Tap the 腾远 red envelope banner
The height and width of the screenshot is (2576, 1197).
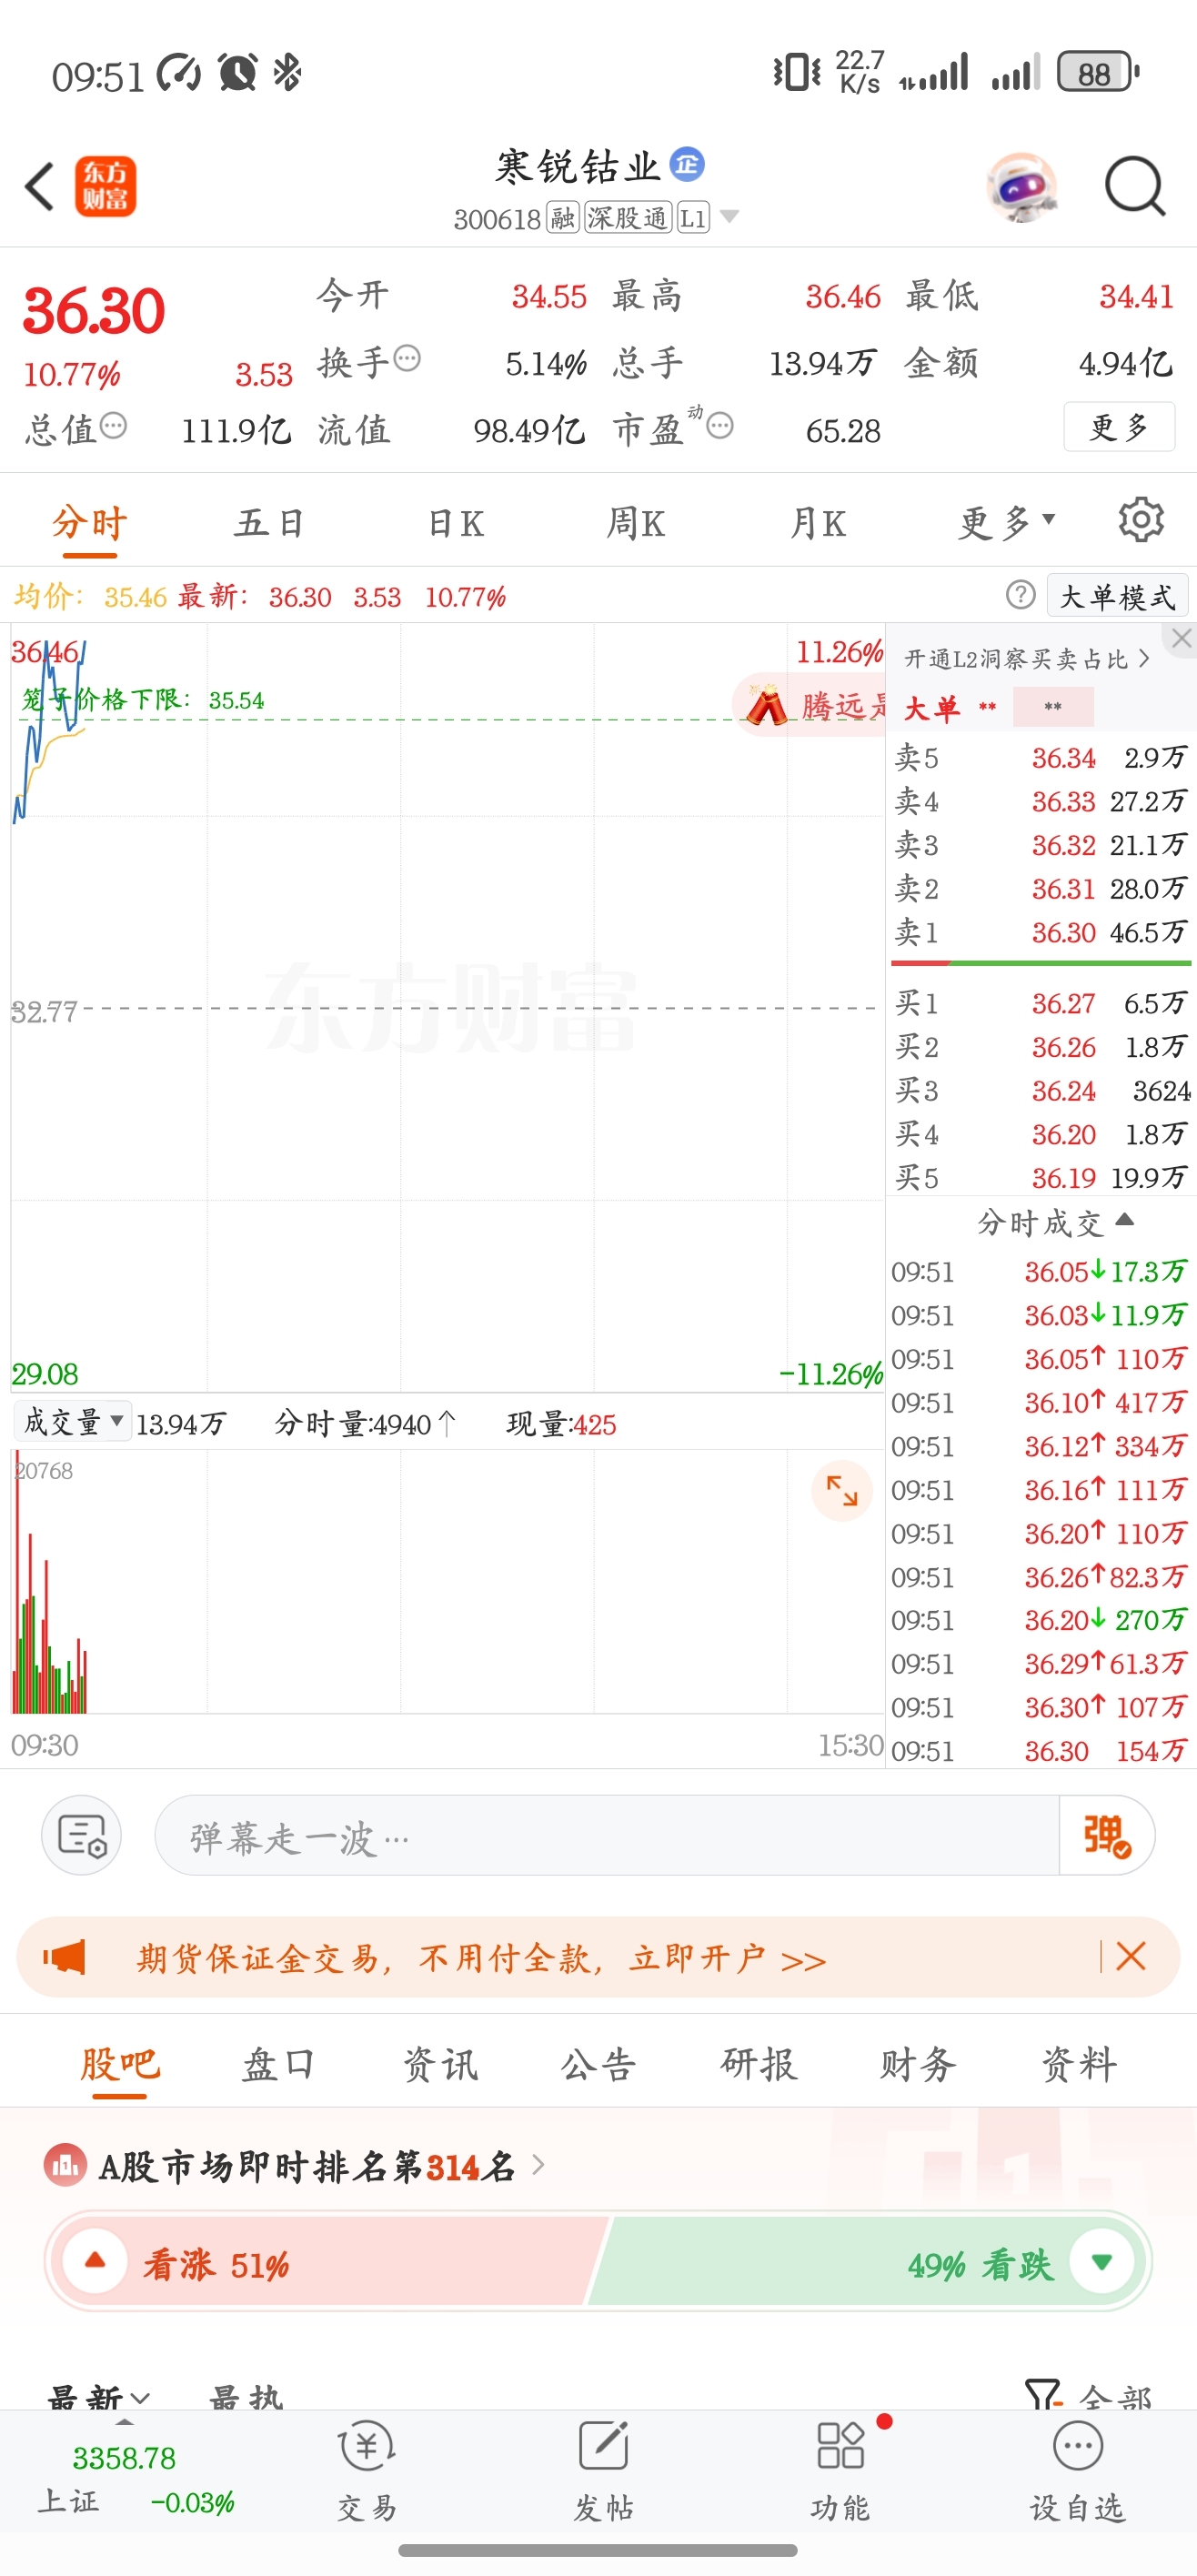(810, 705)
